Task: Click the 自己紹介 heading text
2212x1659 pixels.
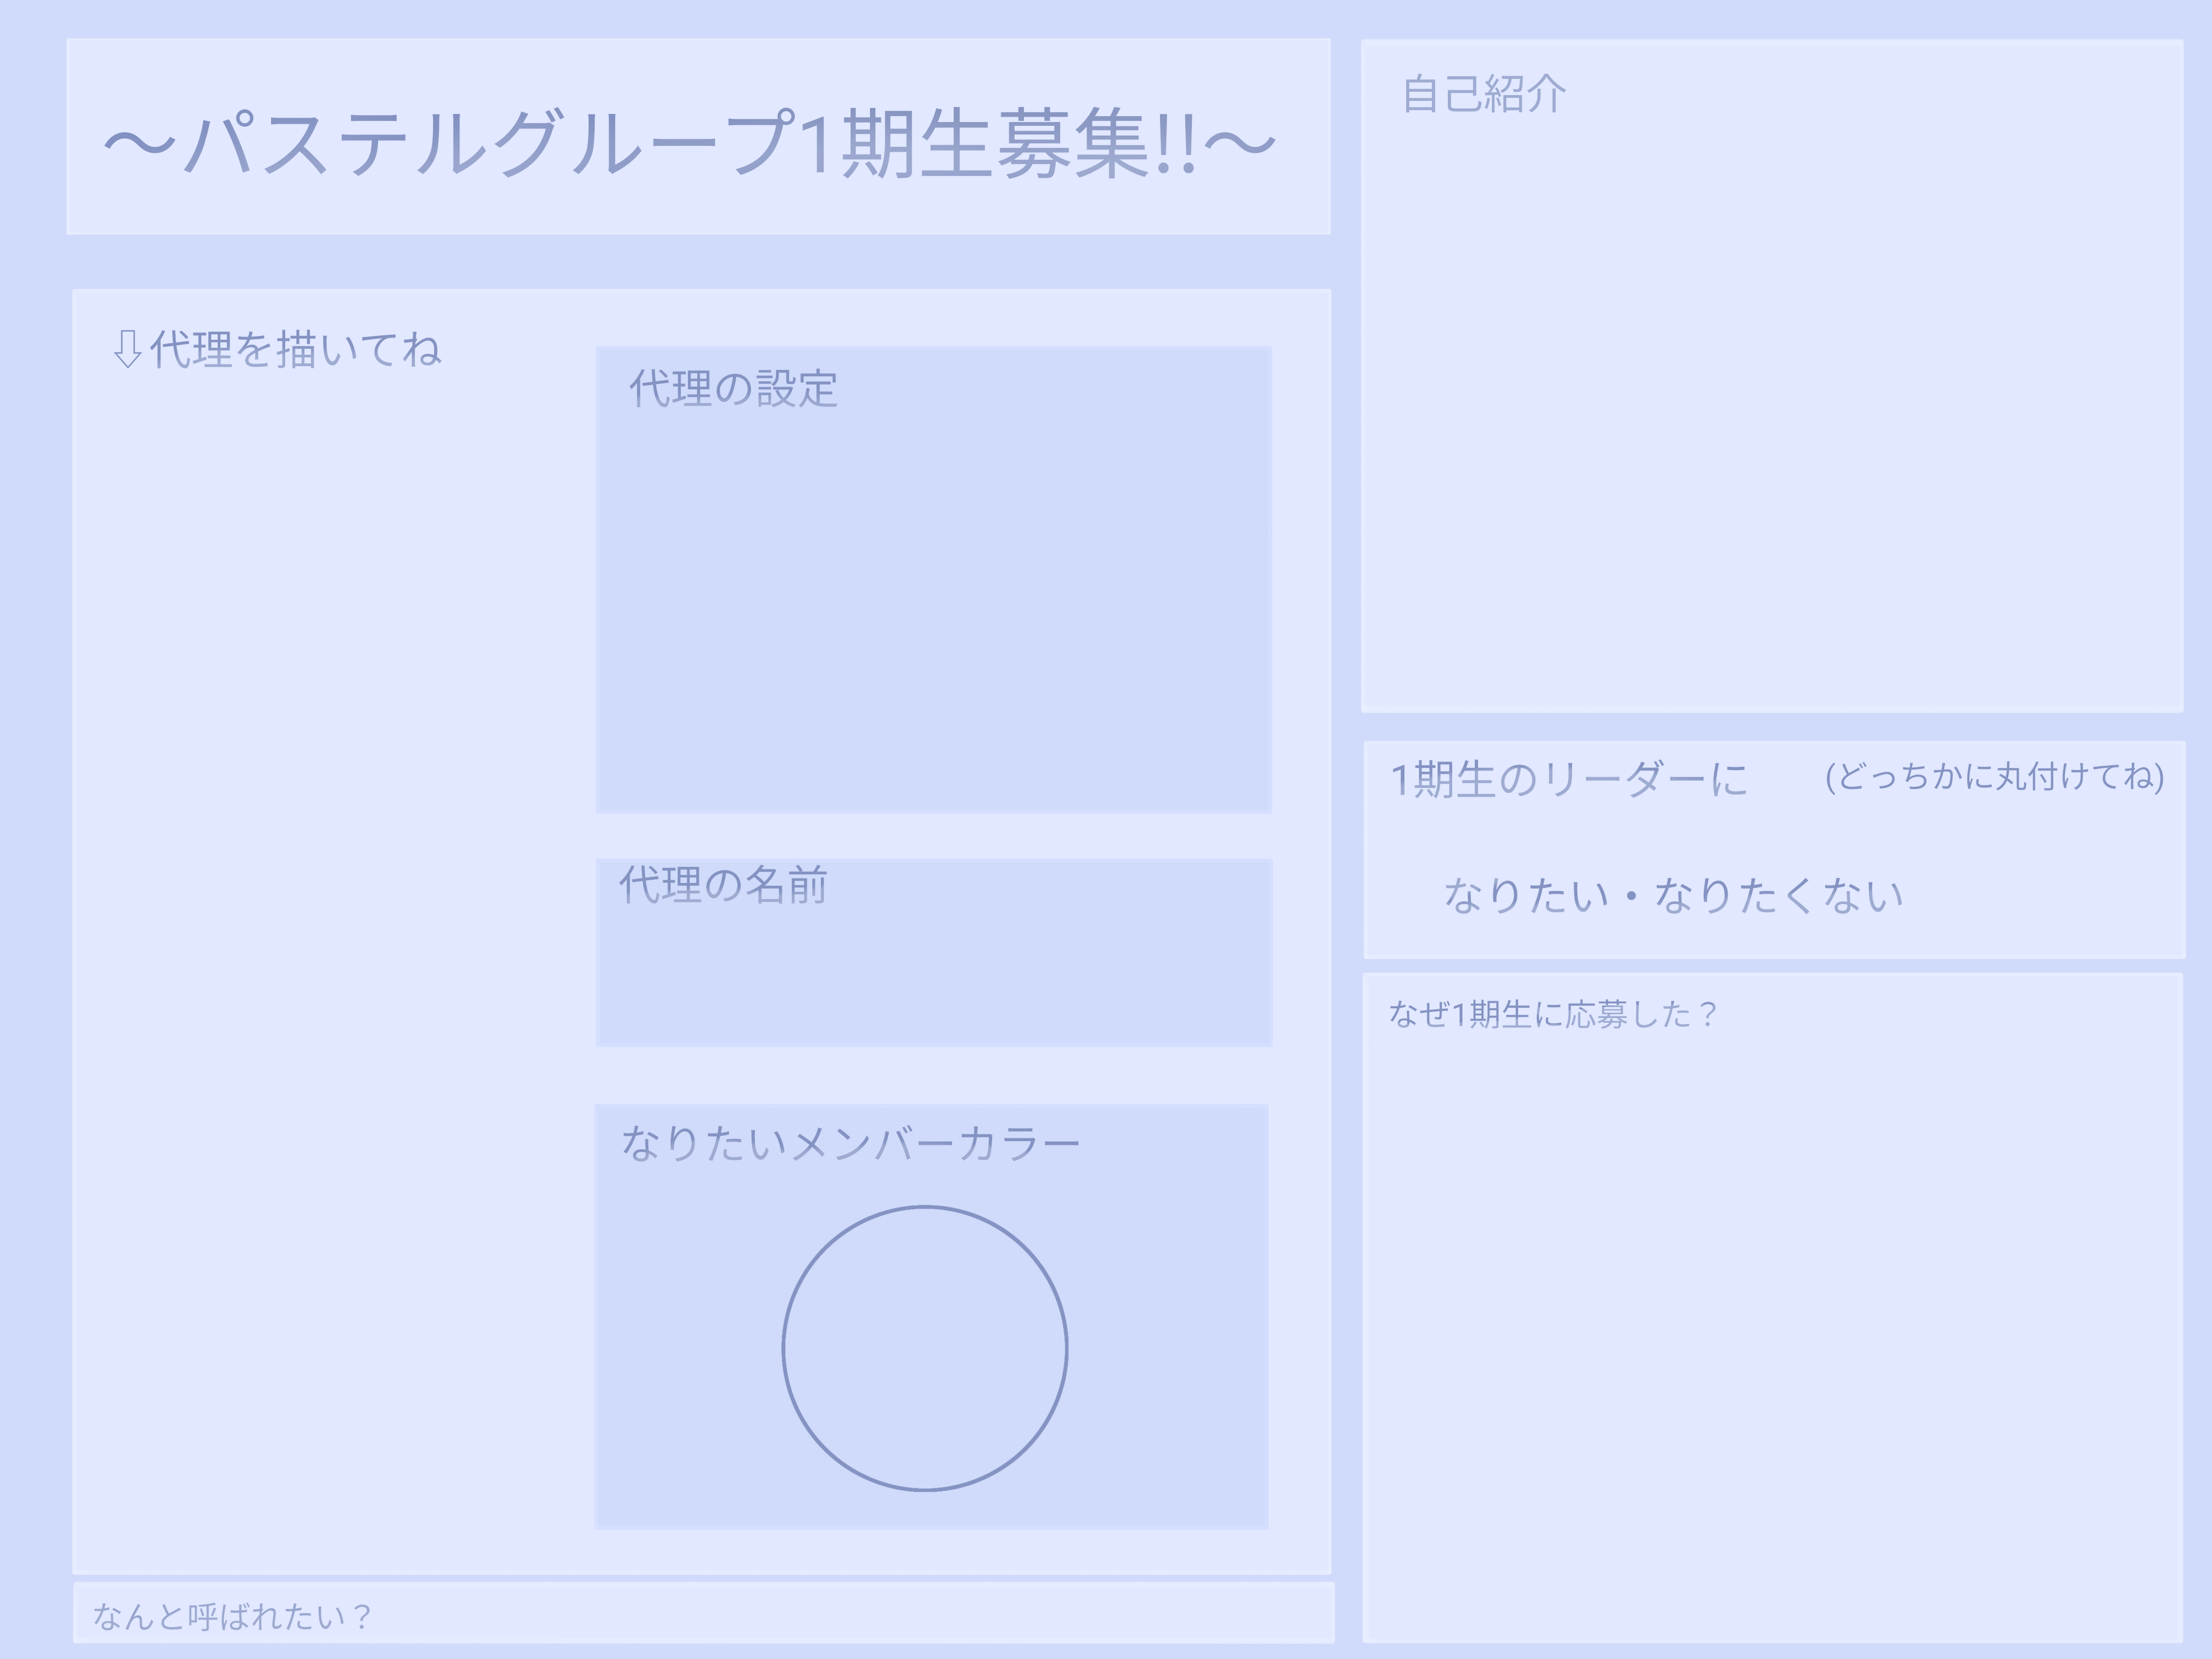Action: (x=1484, y=94)
